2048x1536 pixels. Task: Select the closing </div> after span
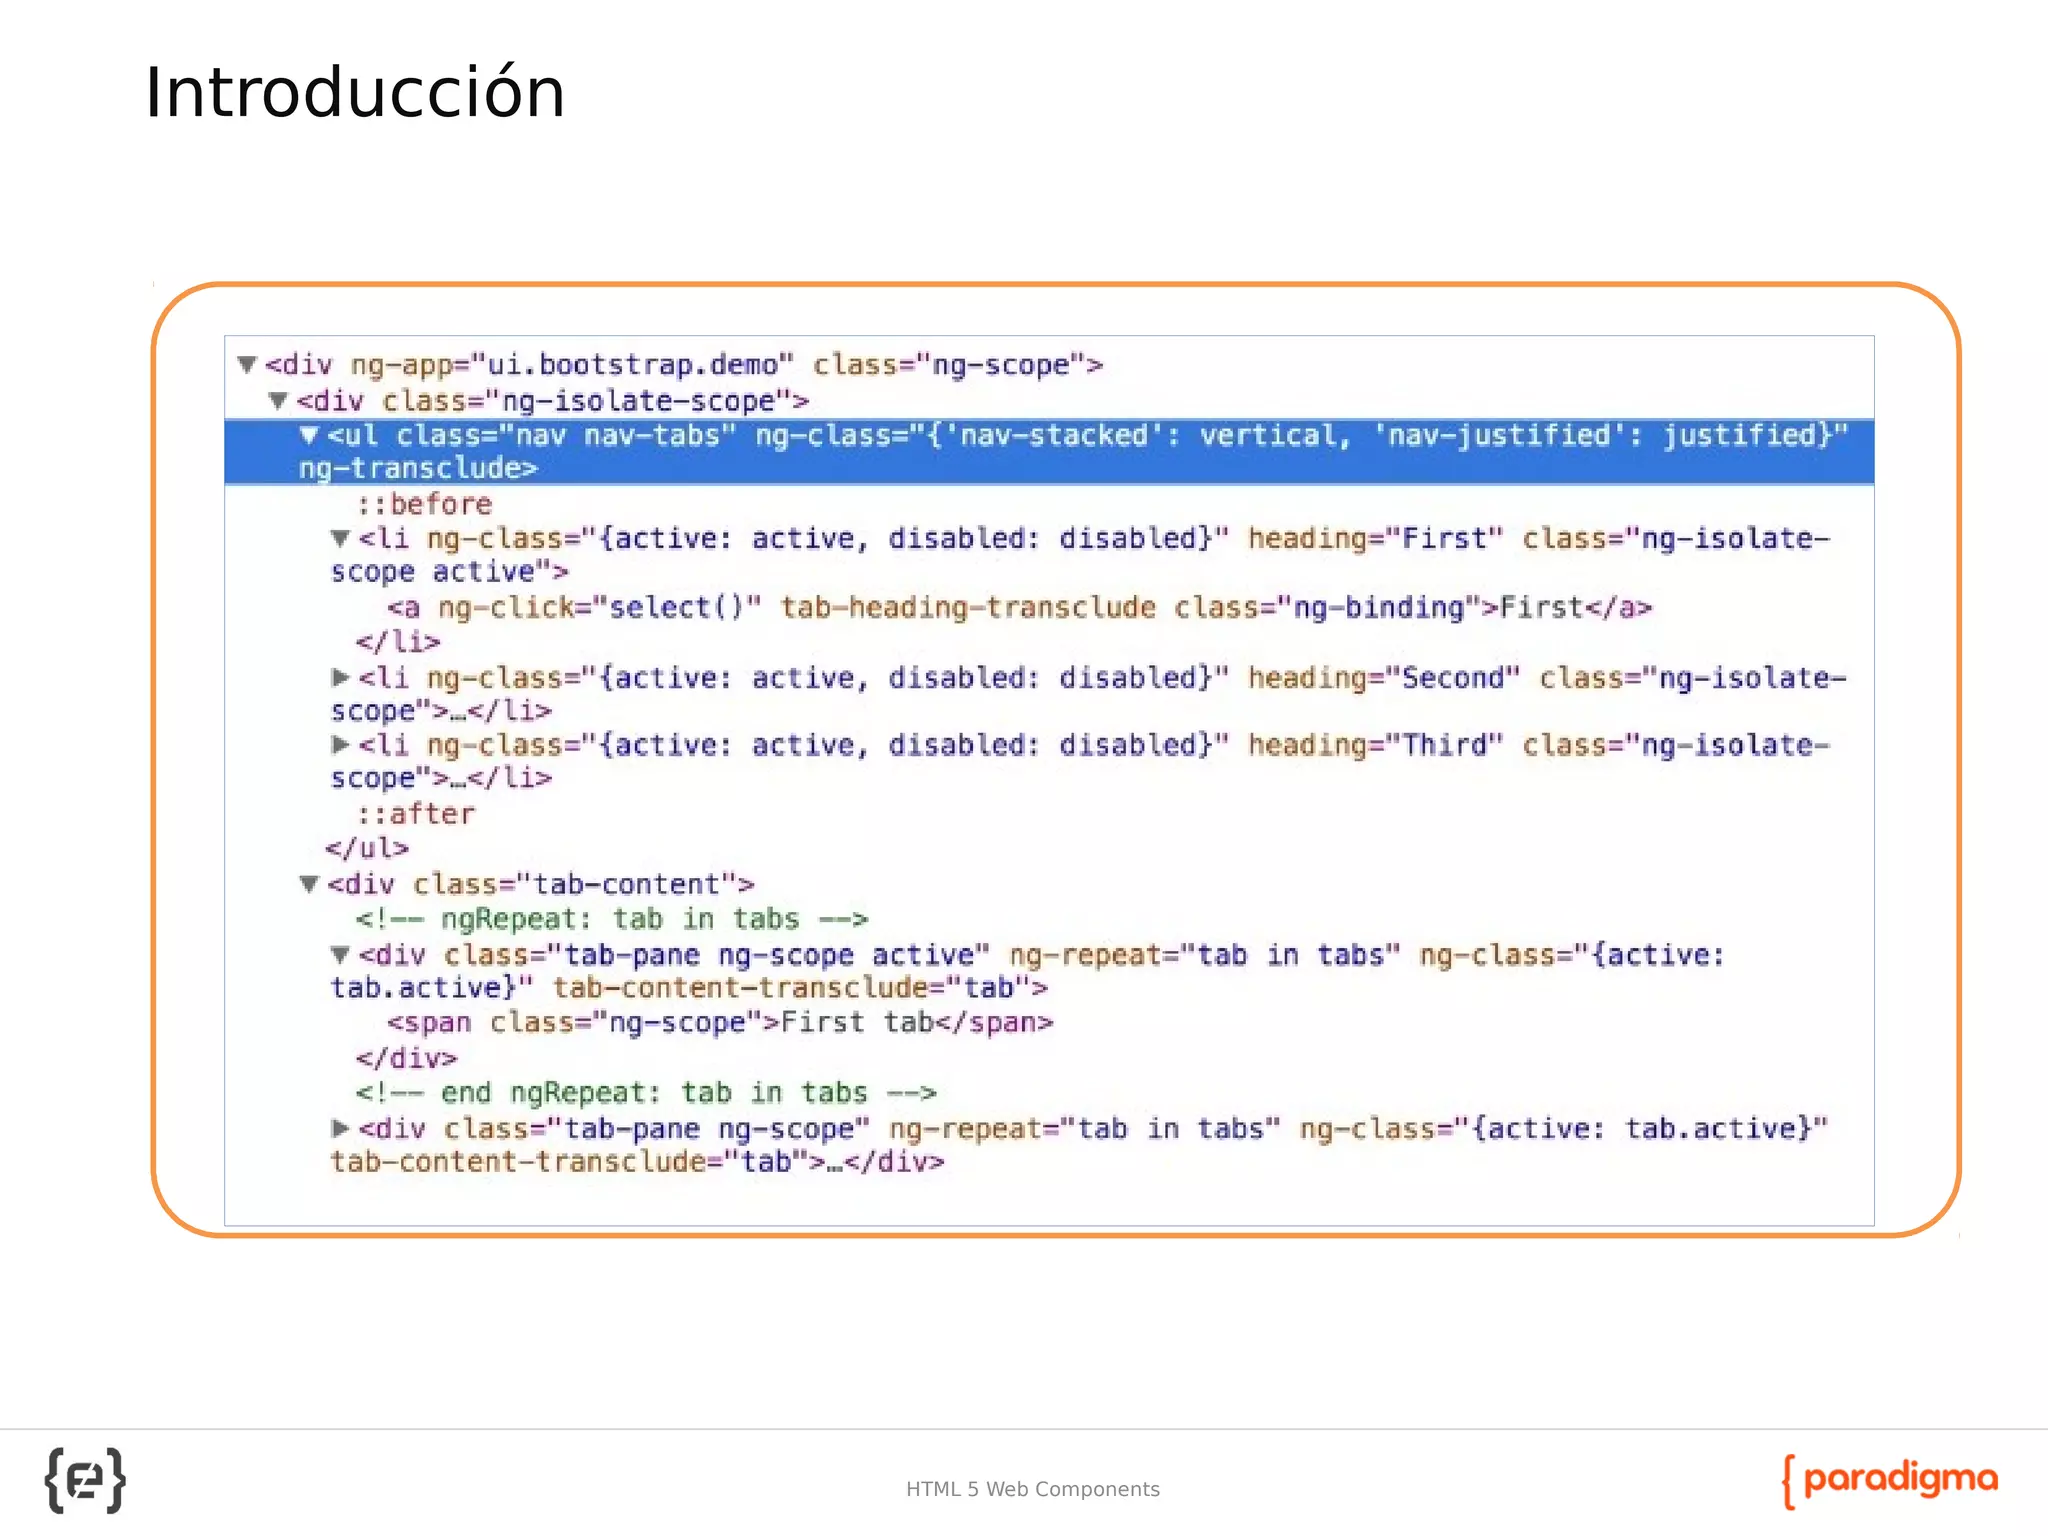pos(406,1058)
